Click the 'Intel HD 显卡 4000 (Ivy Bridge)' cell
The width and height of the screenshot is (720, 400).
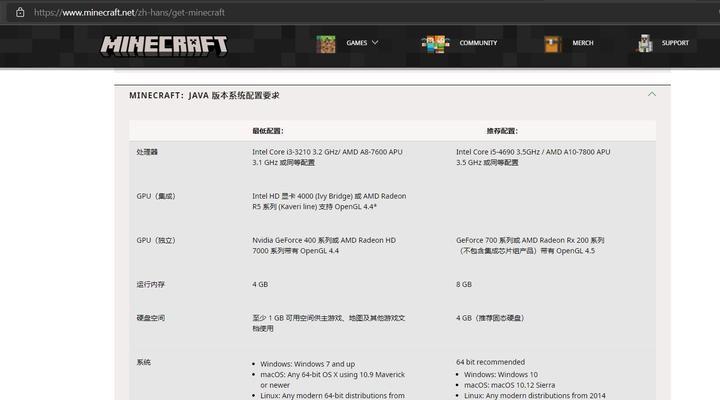click(329, 201)
